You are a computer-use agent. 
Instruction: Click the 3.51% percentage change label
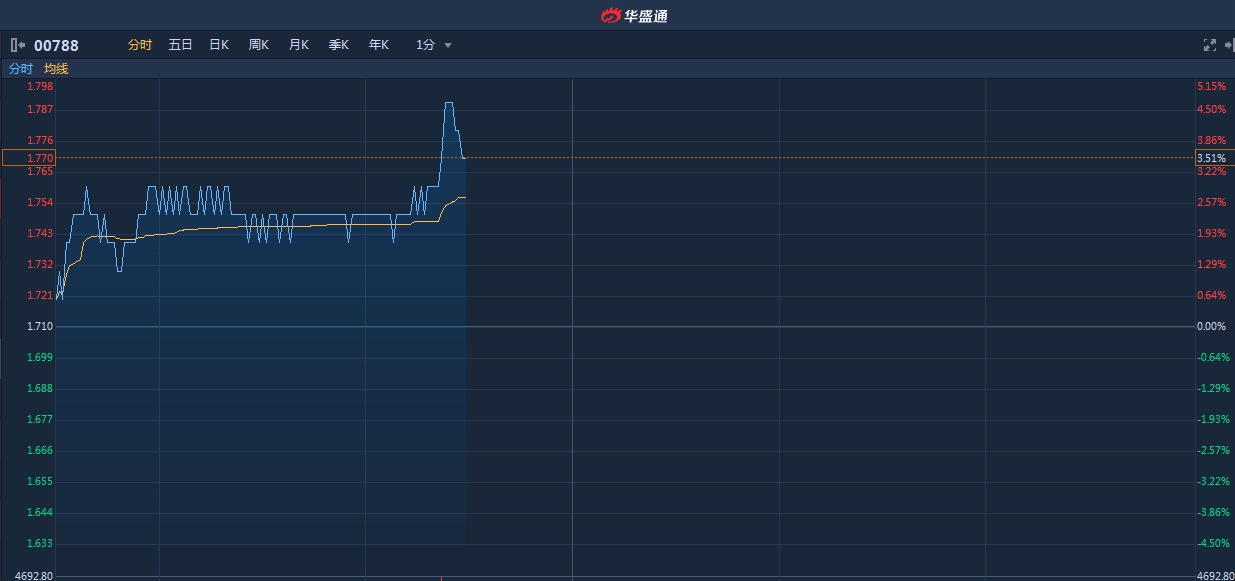point(1211,158)
